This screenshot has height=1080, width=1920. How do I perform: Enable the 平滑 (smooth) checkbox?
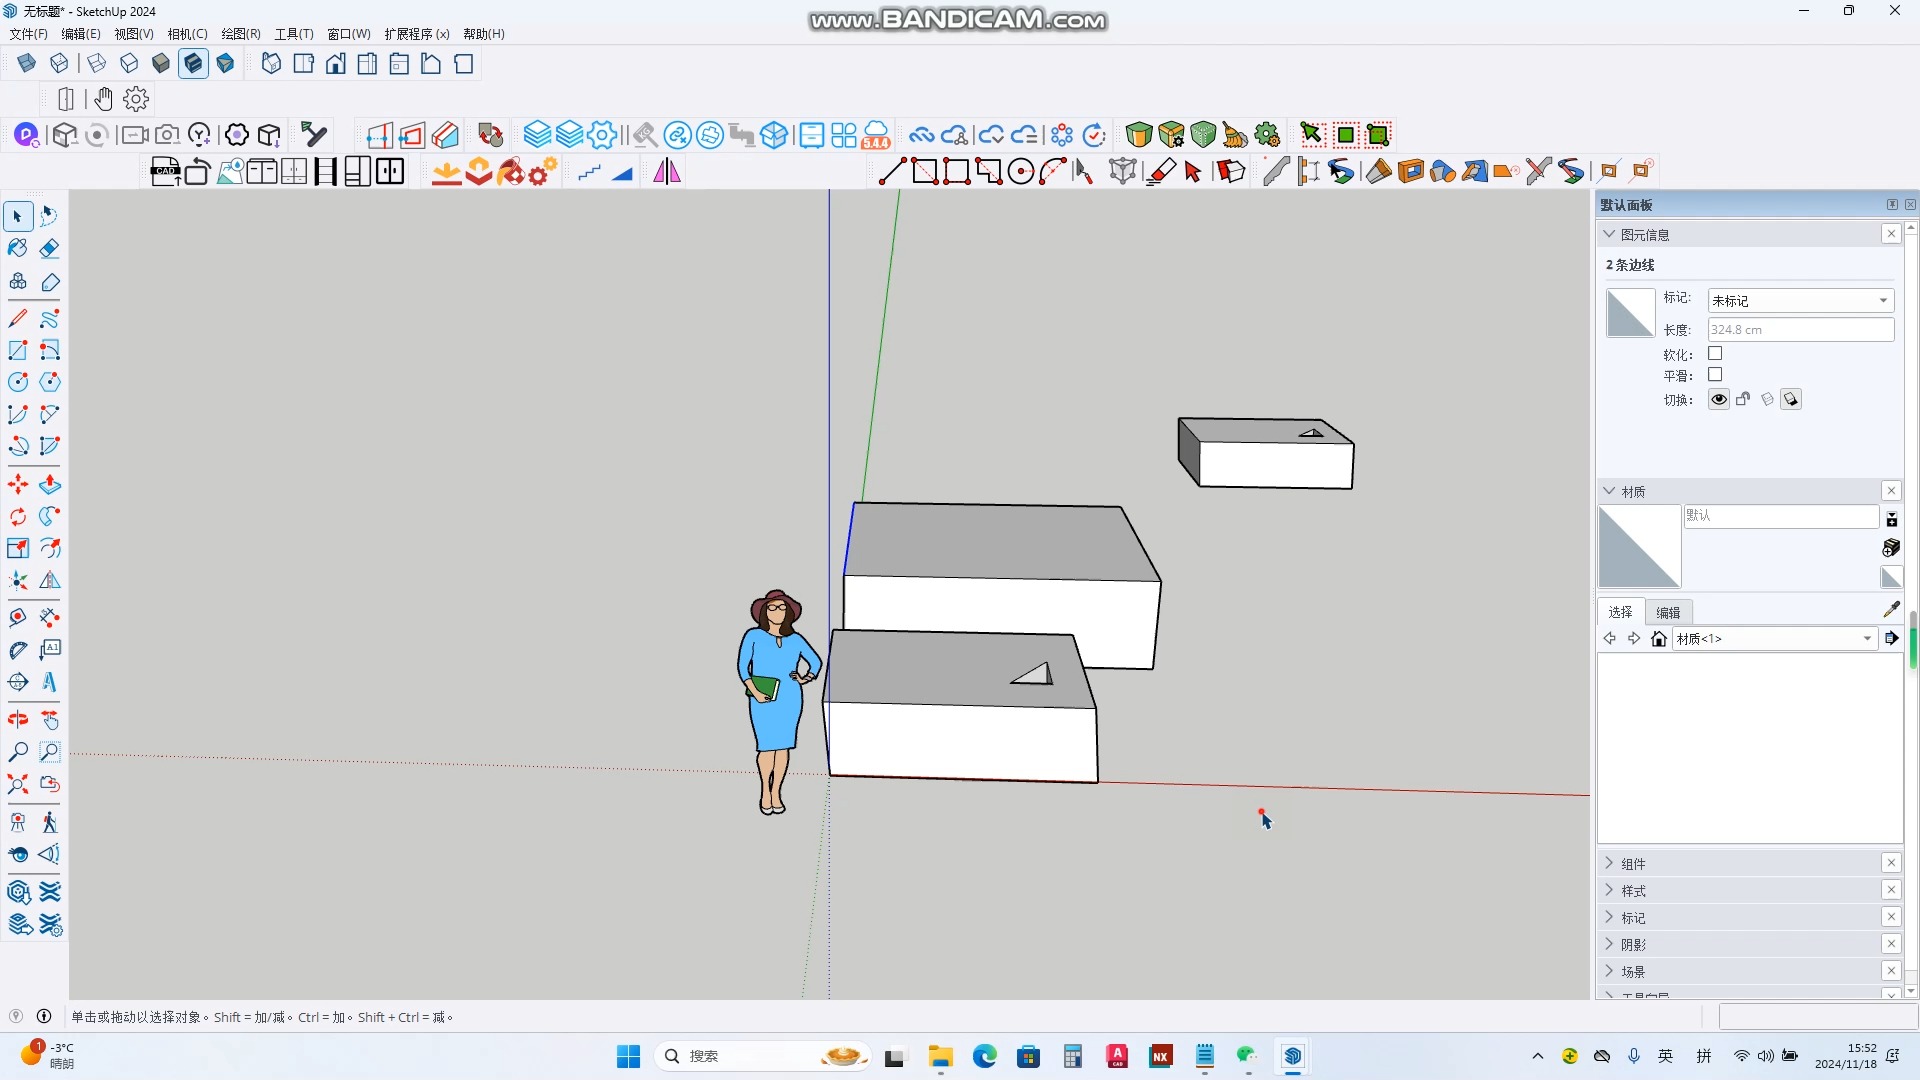coord(1715,375)
